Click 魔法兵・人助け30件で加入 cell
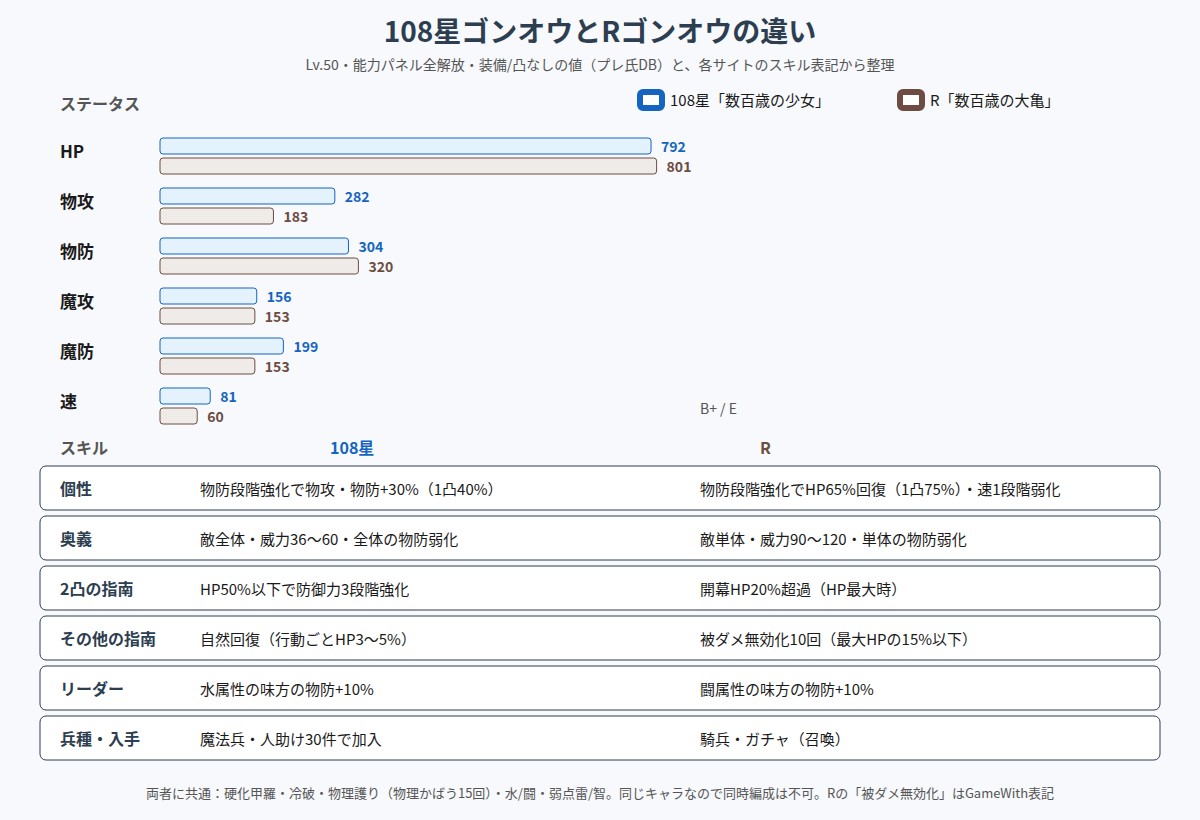 [291, 740]
